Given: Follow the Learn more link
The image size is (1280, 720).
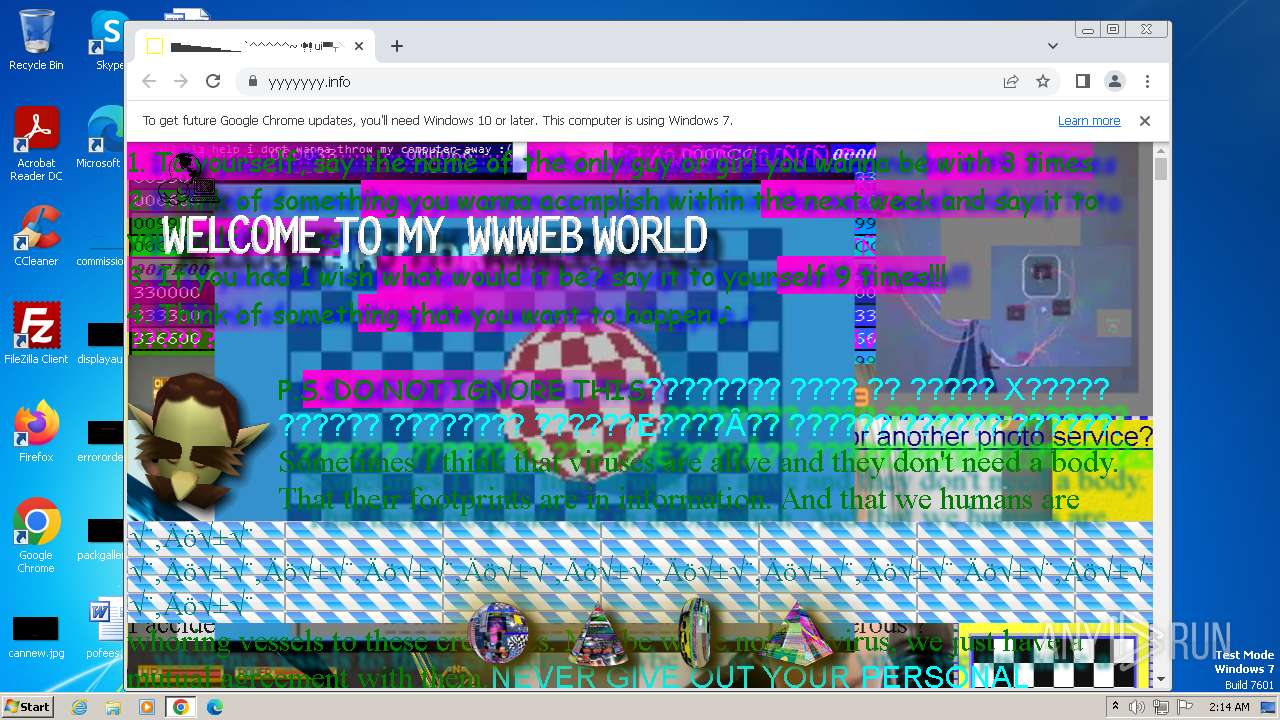Looking at the screenshot, I should point(1089,121).
